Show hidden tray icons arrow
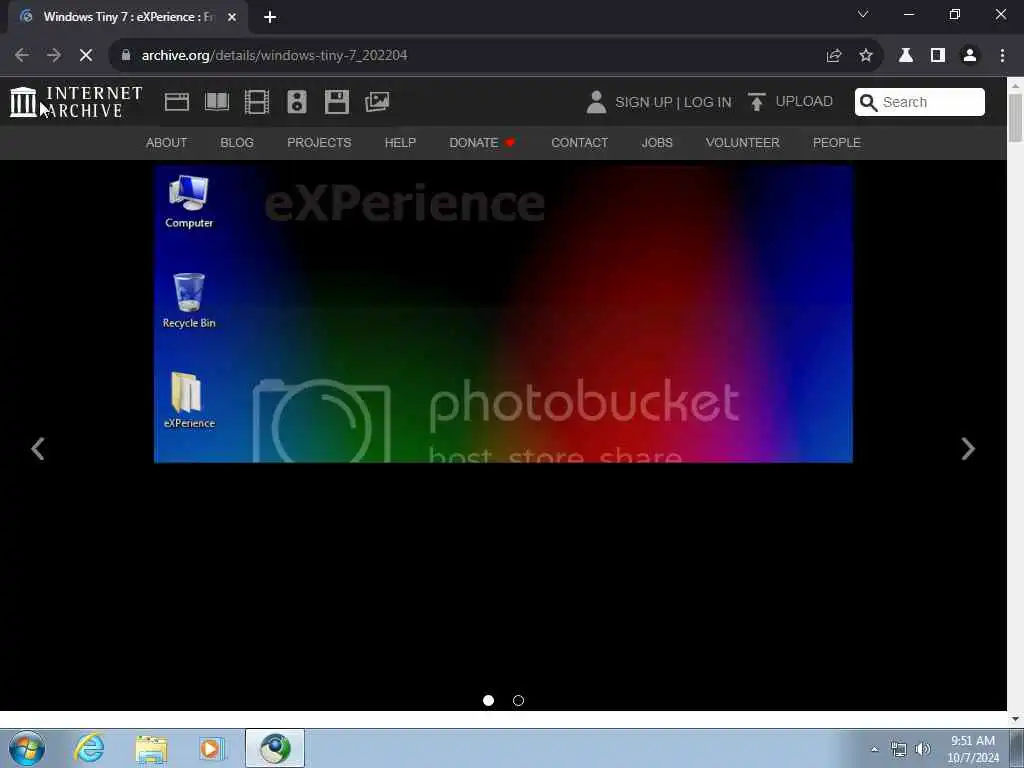Screen dimensions: 1024x768 (874, 750)
